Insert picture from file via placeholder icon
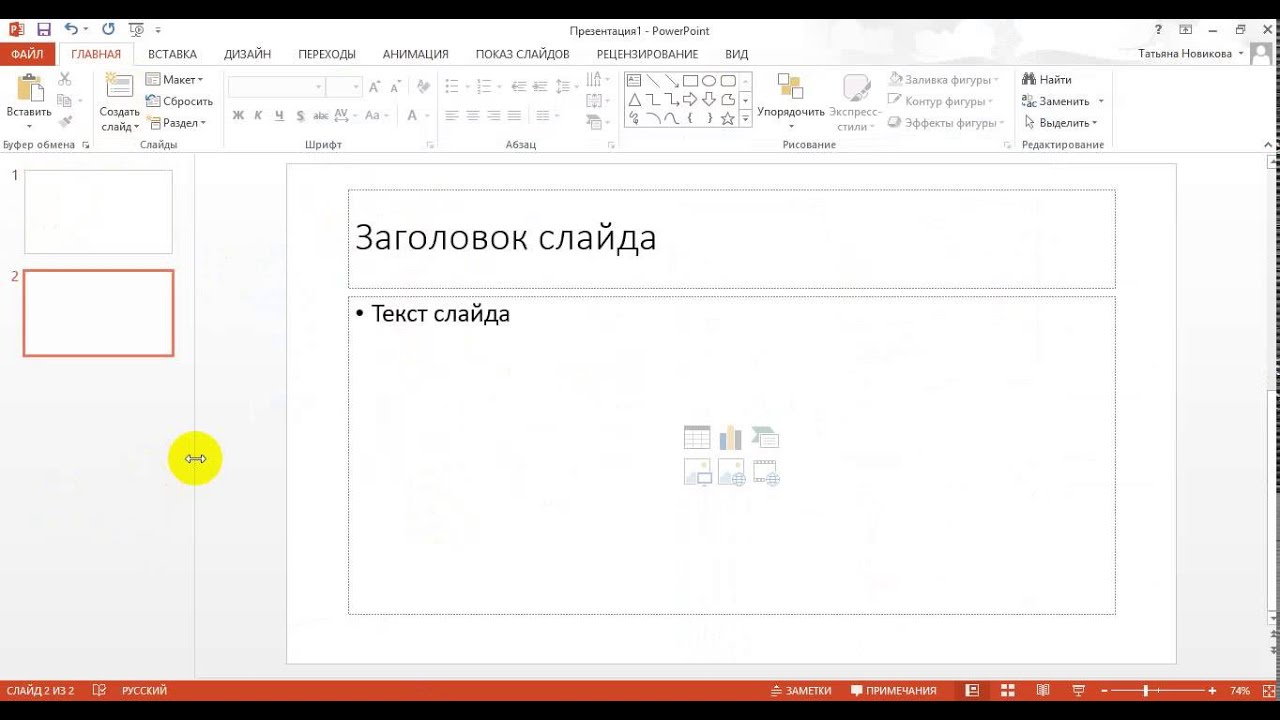This screenshot has height=720, width=1280. pyautogui.click(x=697, y=472)
